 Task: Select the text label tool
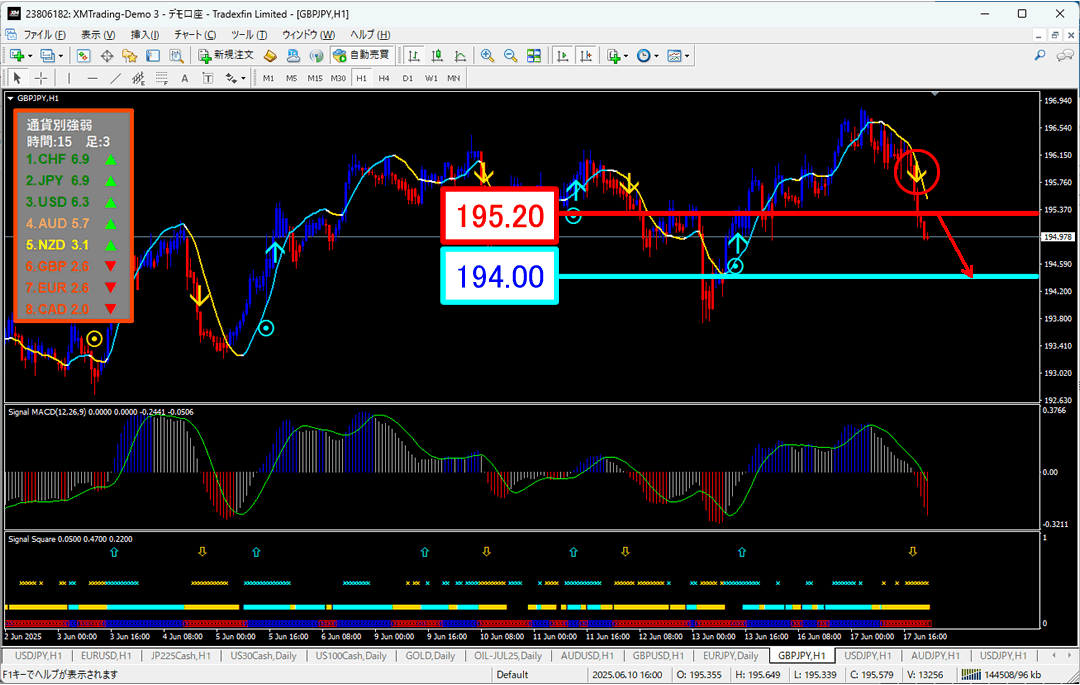click(207, 78)
